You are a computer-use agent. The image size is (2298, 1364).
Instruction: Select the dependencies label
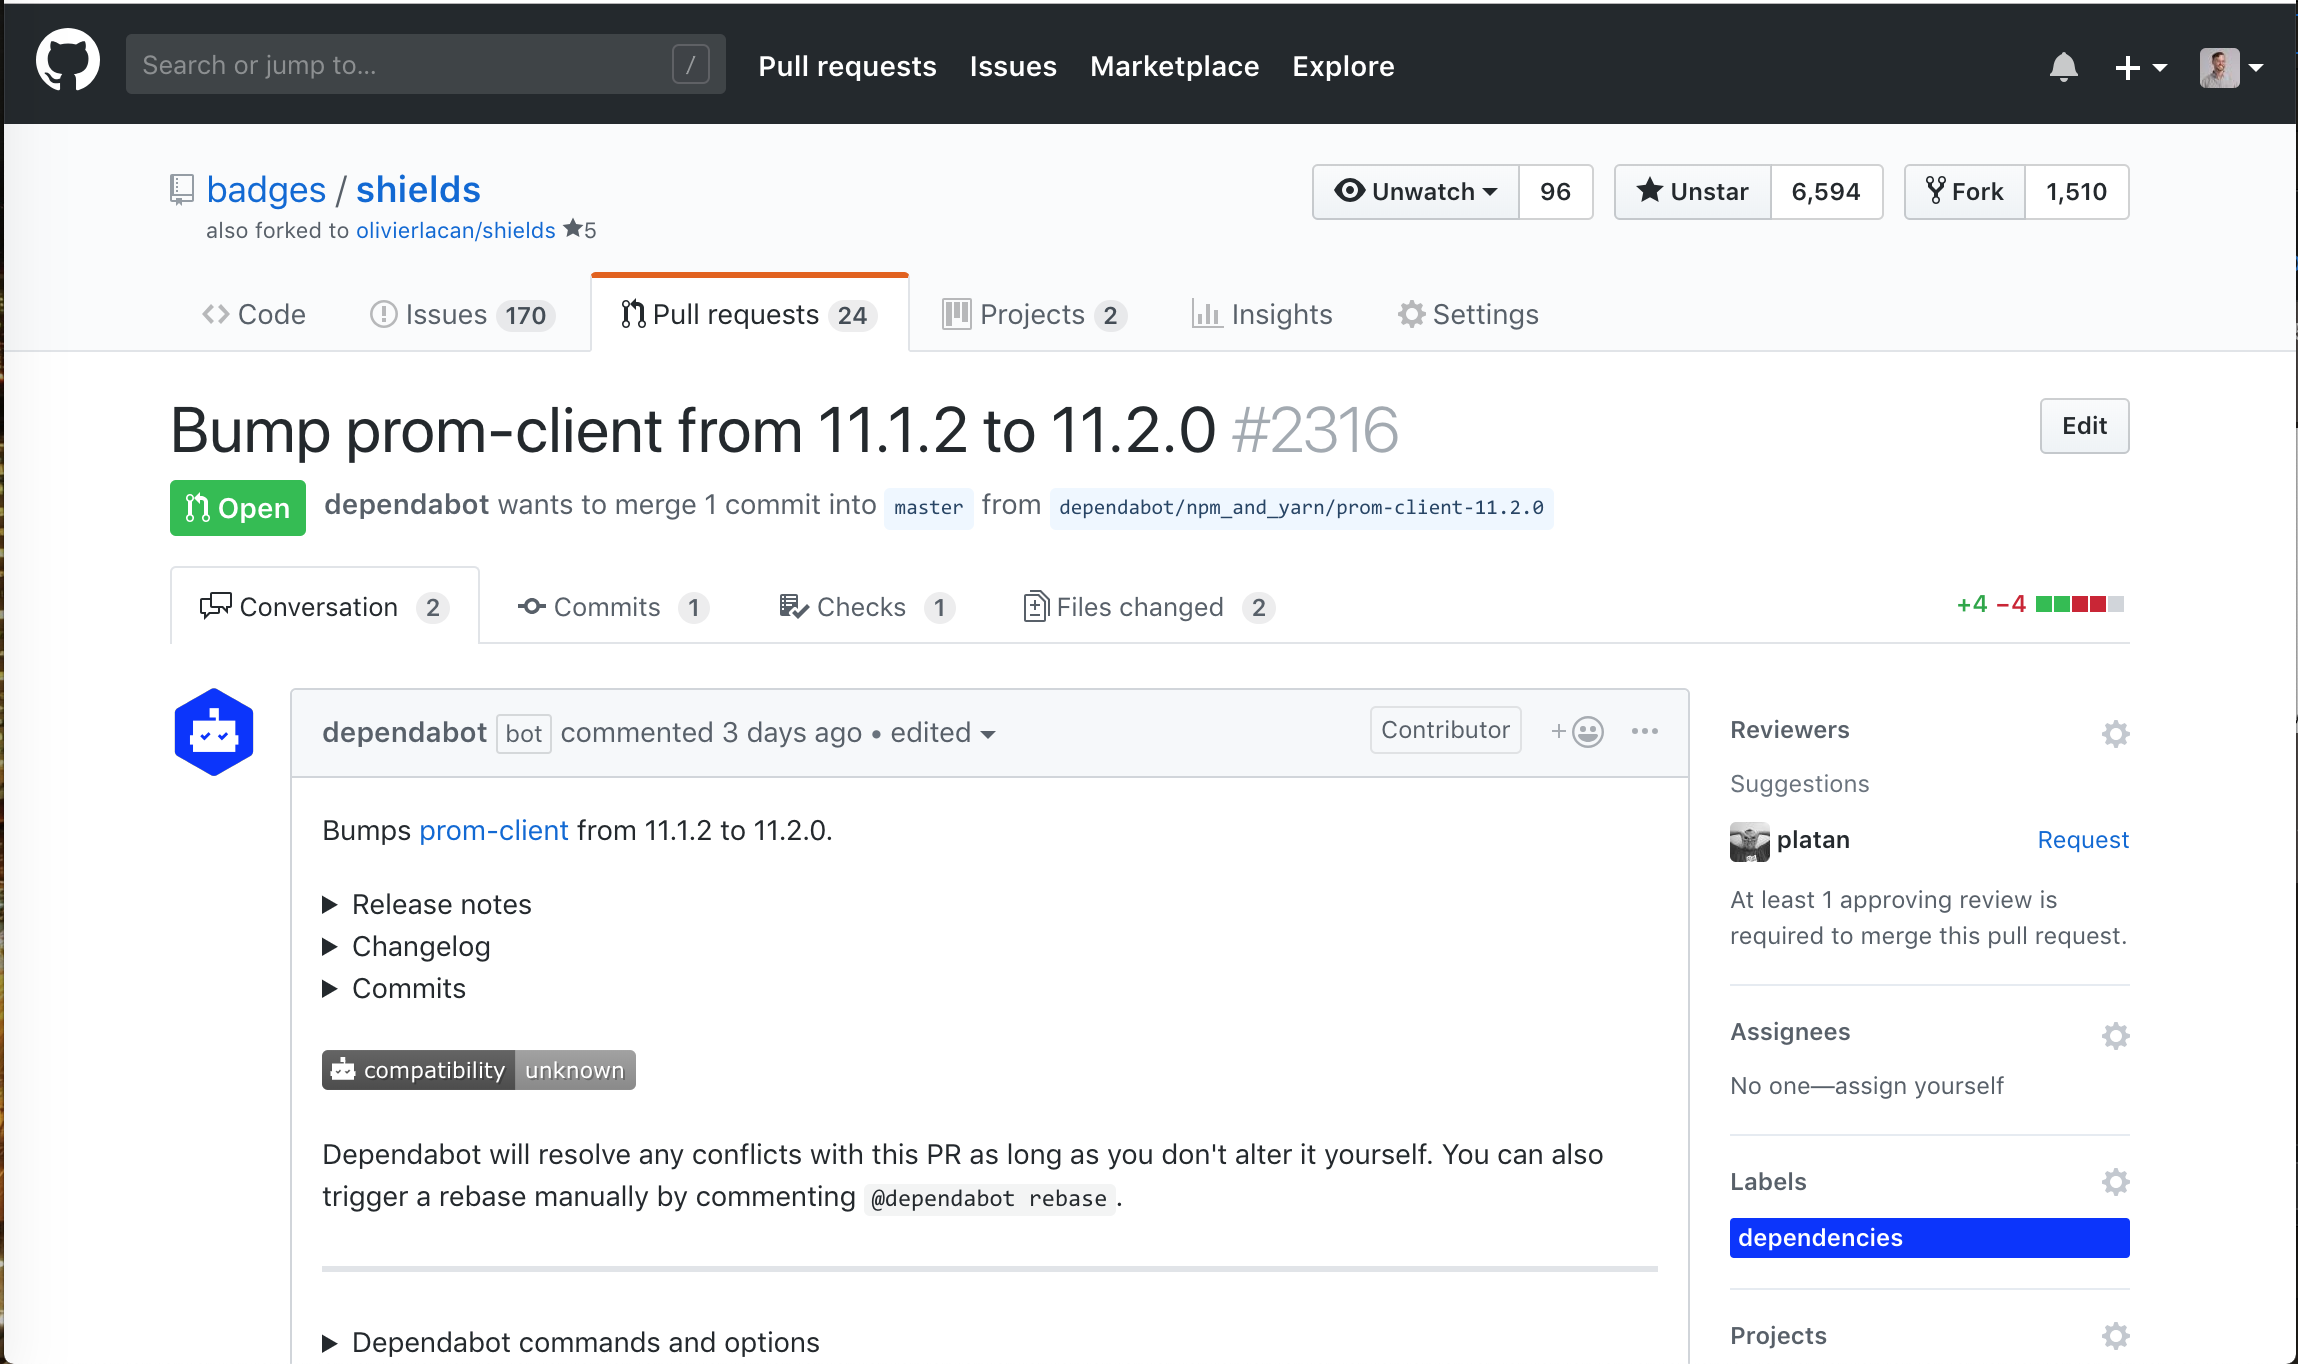tap(1928, 1237)
